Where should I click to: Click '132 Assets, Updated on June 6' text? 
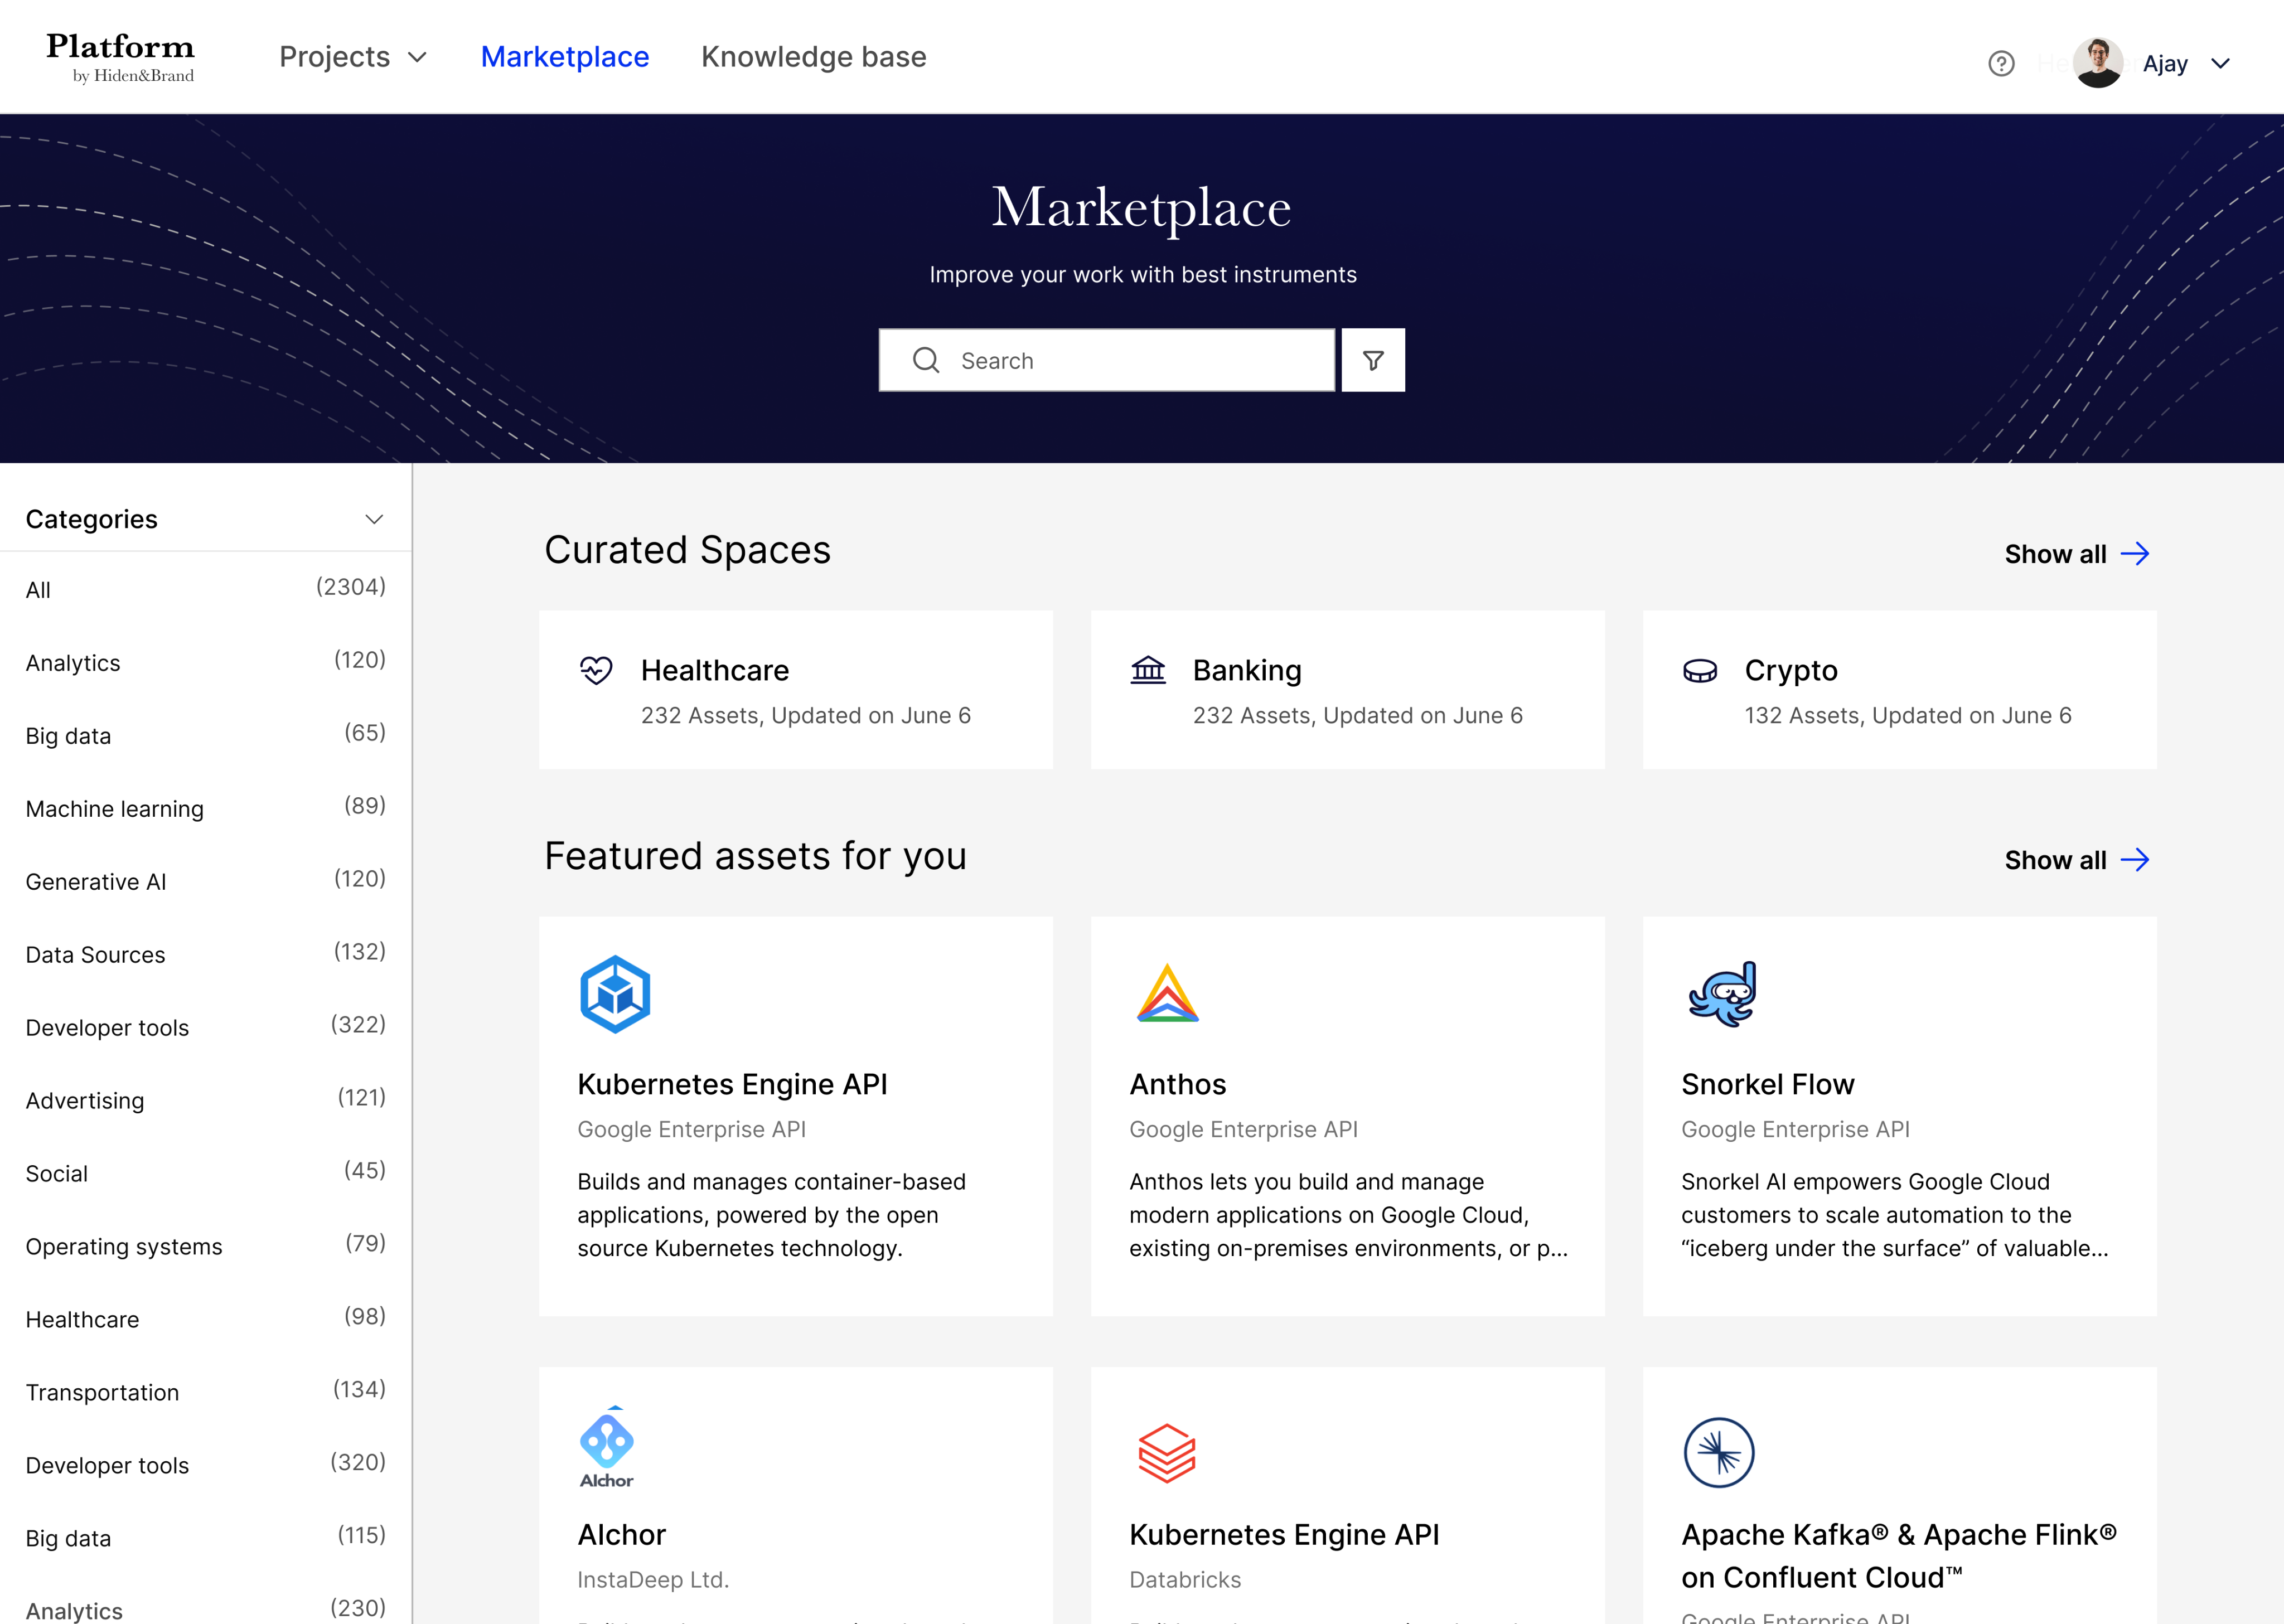click(1908, 715)
